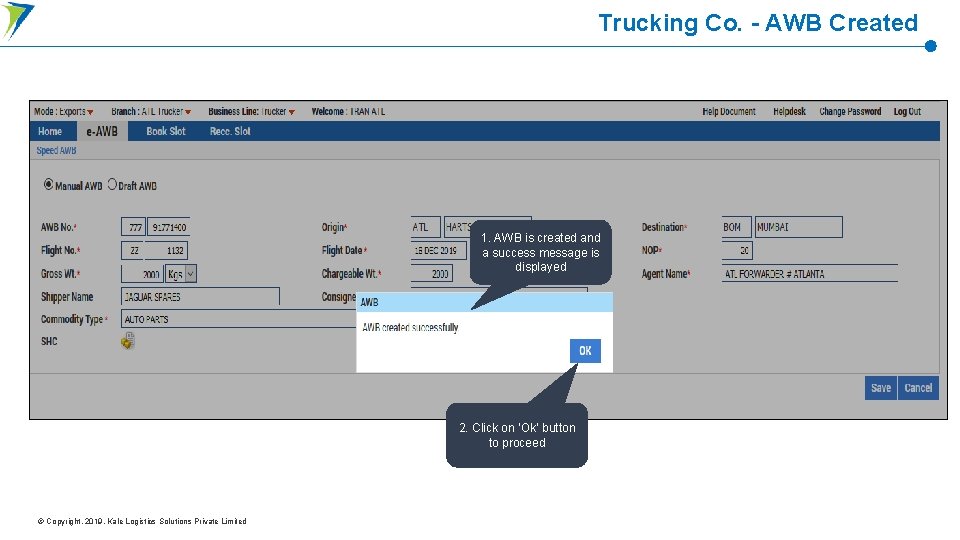The width and height of the screenshot is (960, 540).
Task: Click the Gross Wt. value field
Action: coord(143,274)
